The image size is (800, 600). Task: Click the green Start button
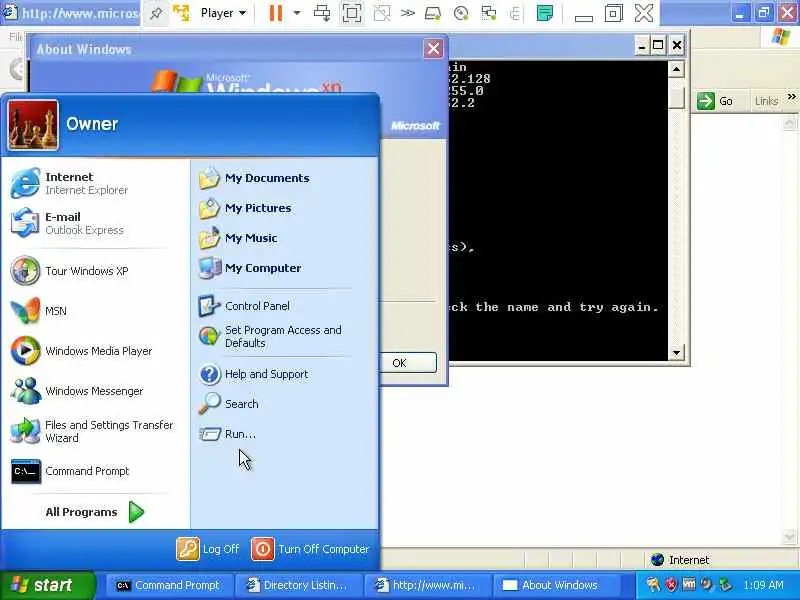47,585
